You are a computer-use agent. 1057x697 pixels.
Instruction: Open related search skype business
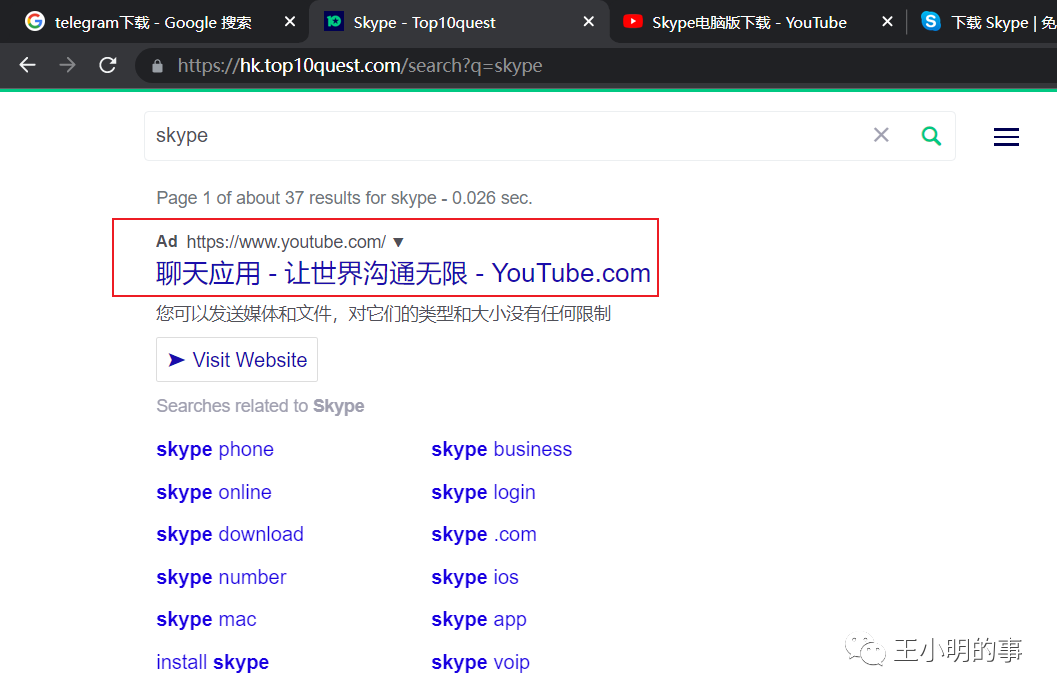(x=502, y=450)
